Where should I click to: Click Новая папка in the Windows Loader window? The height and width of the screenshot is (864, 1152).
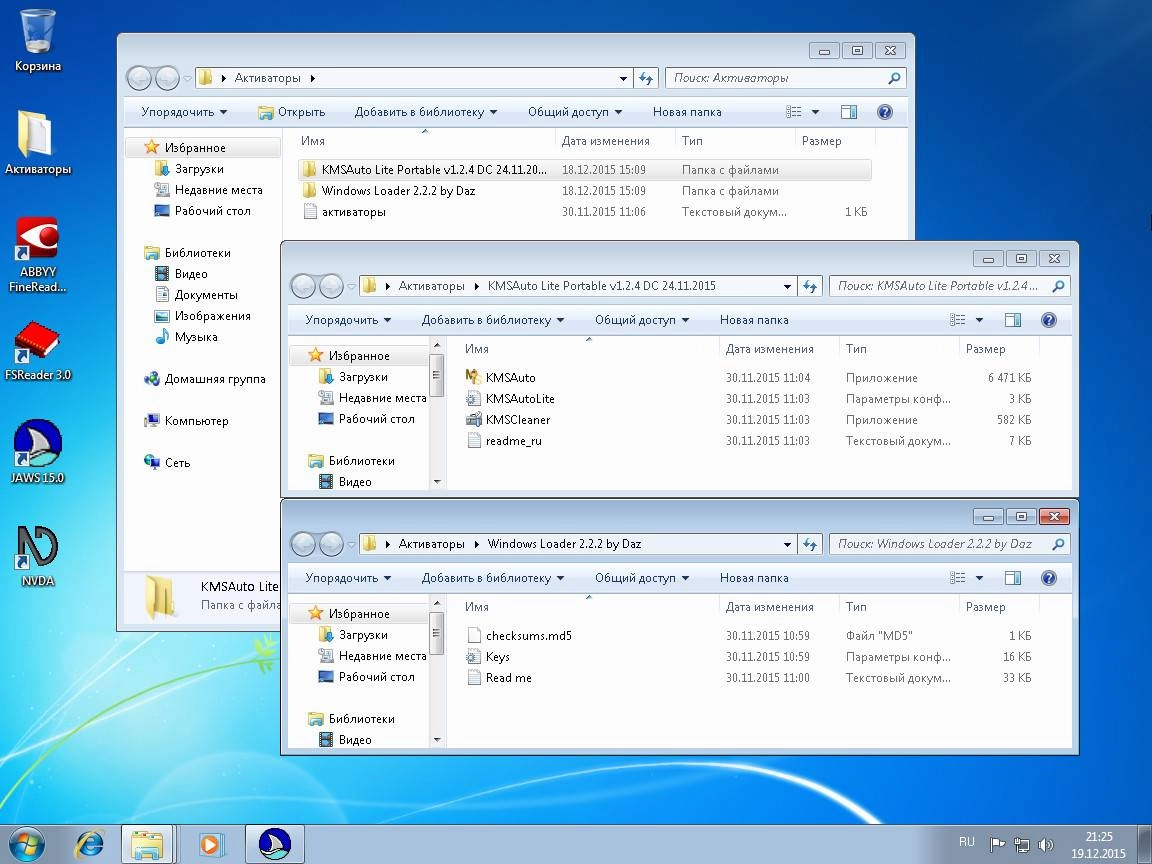click(754, 577)
